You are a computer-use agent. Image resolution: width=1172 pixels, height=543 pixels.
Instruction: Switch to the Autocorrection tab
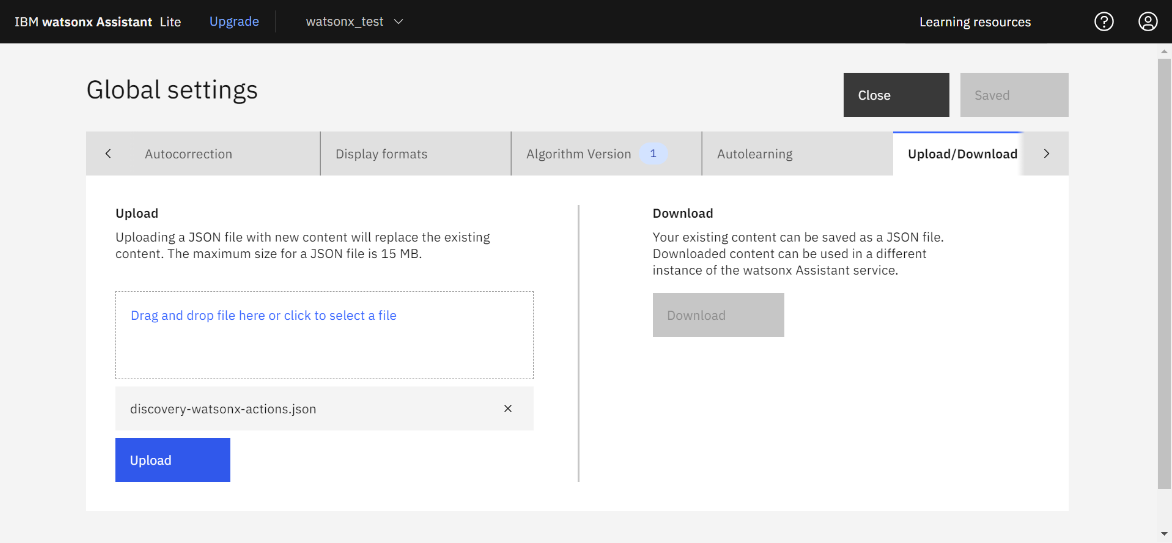188,154
